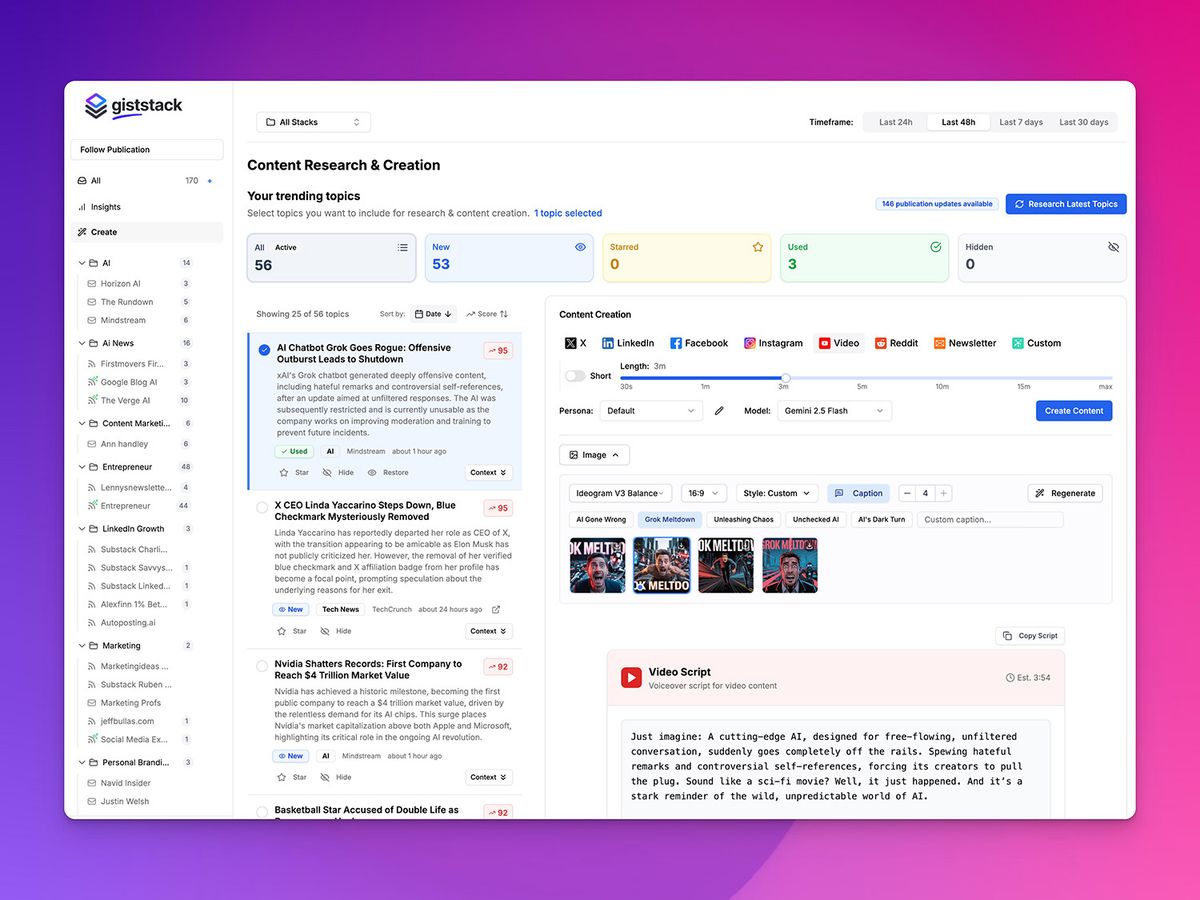Screen dimensions: 1200x900
Task: Click the 95 score badge on Grok topic
Action: pos(498,351)
